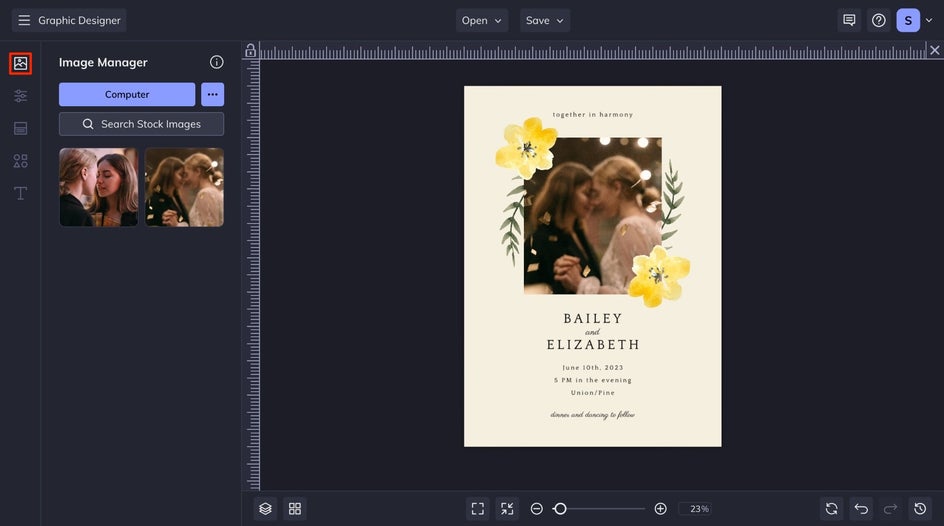Click the Graphic Designer title label
The width and height of the screenshot is (944, 526).
click(x=79, y=20)
